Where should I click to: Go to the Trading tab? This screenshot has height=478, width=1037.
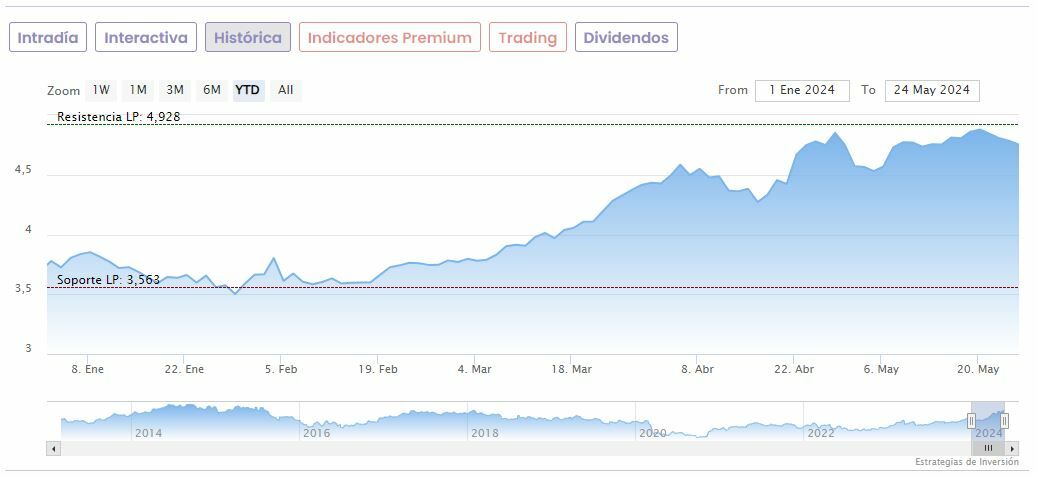coord(527,38)
